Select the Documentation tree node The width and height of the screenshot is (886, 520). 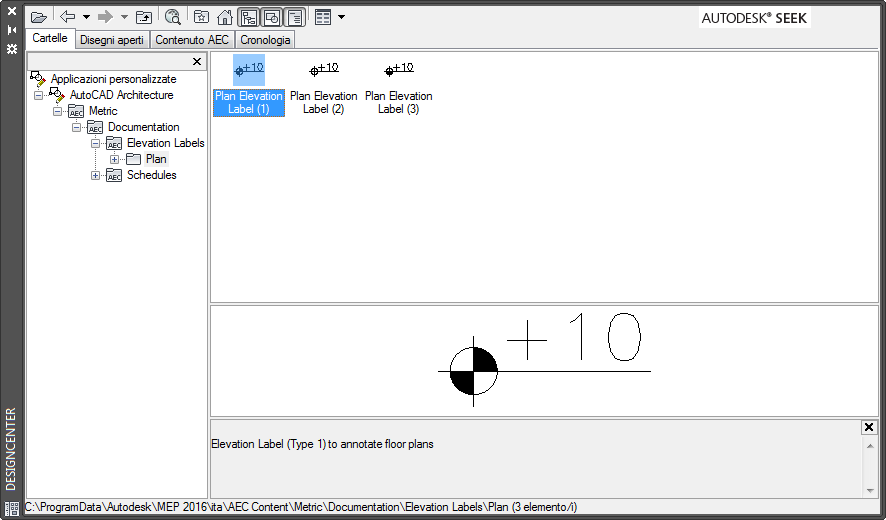[144, 127]
